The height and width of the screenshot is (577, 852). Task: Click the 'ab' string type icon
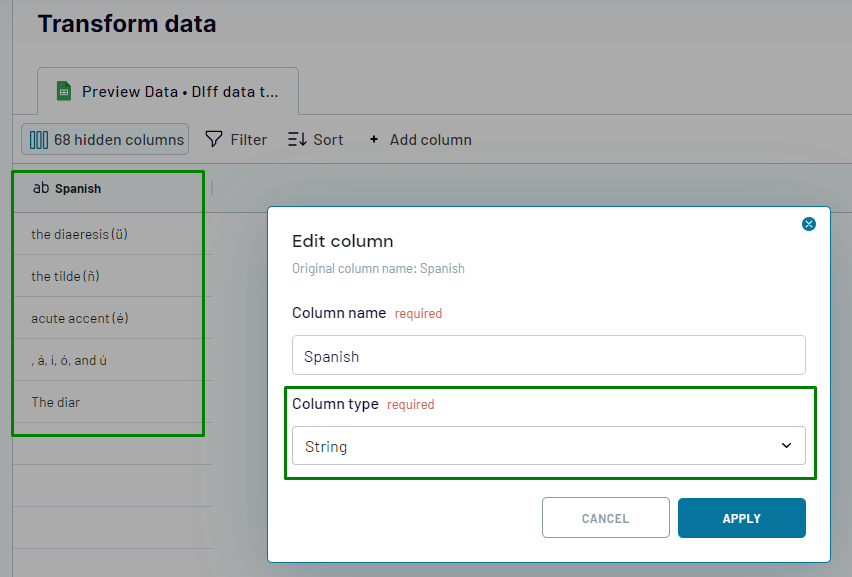[x=41, y=188]
